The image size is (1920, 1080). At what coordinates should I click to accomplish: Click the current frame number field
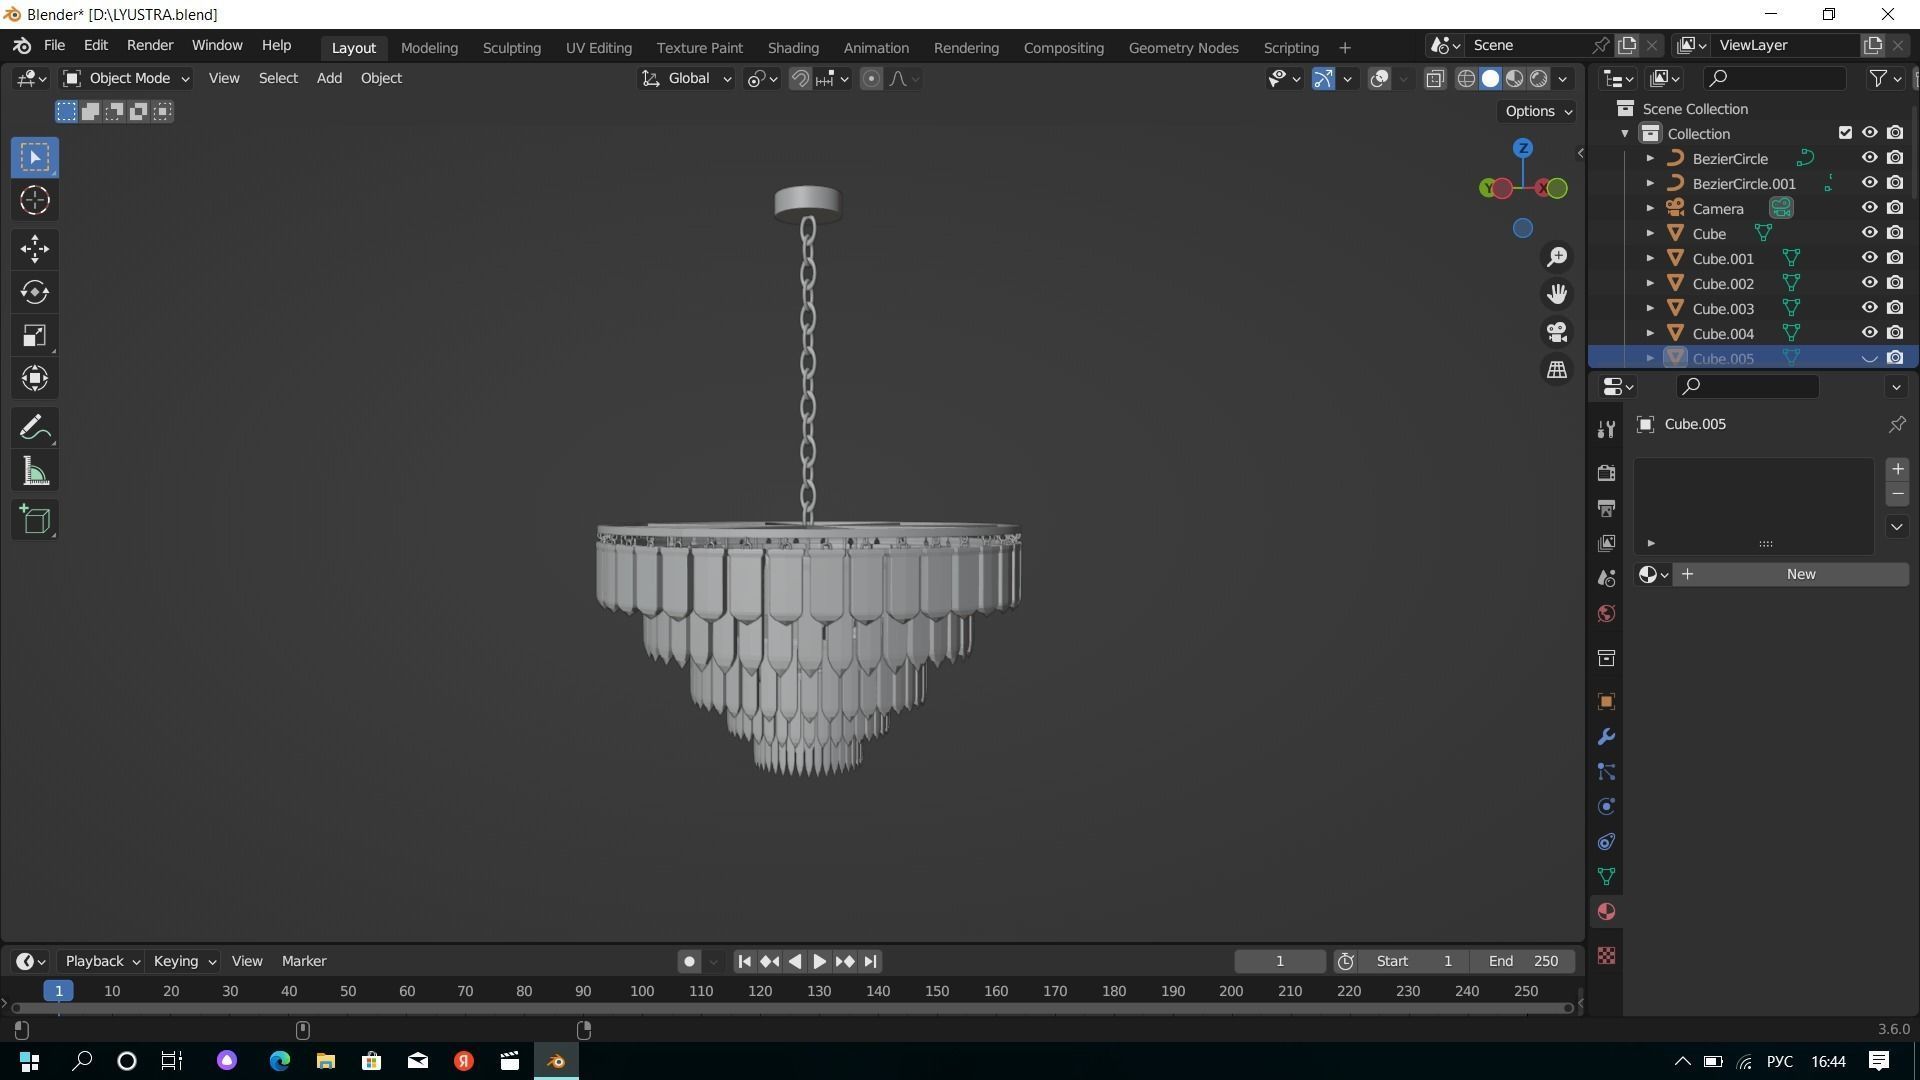point(1280,962)
